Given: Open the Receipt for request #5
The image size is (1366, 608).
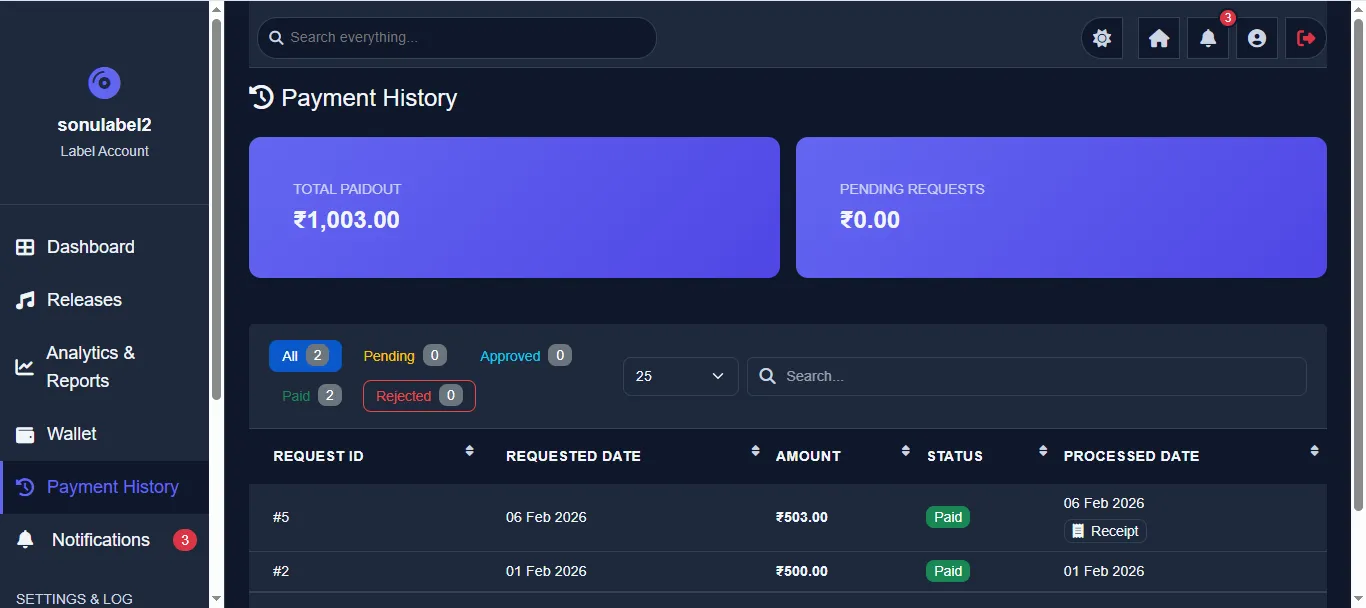Looking at the screenshot, I should point(1105,531).
